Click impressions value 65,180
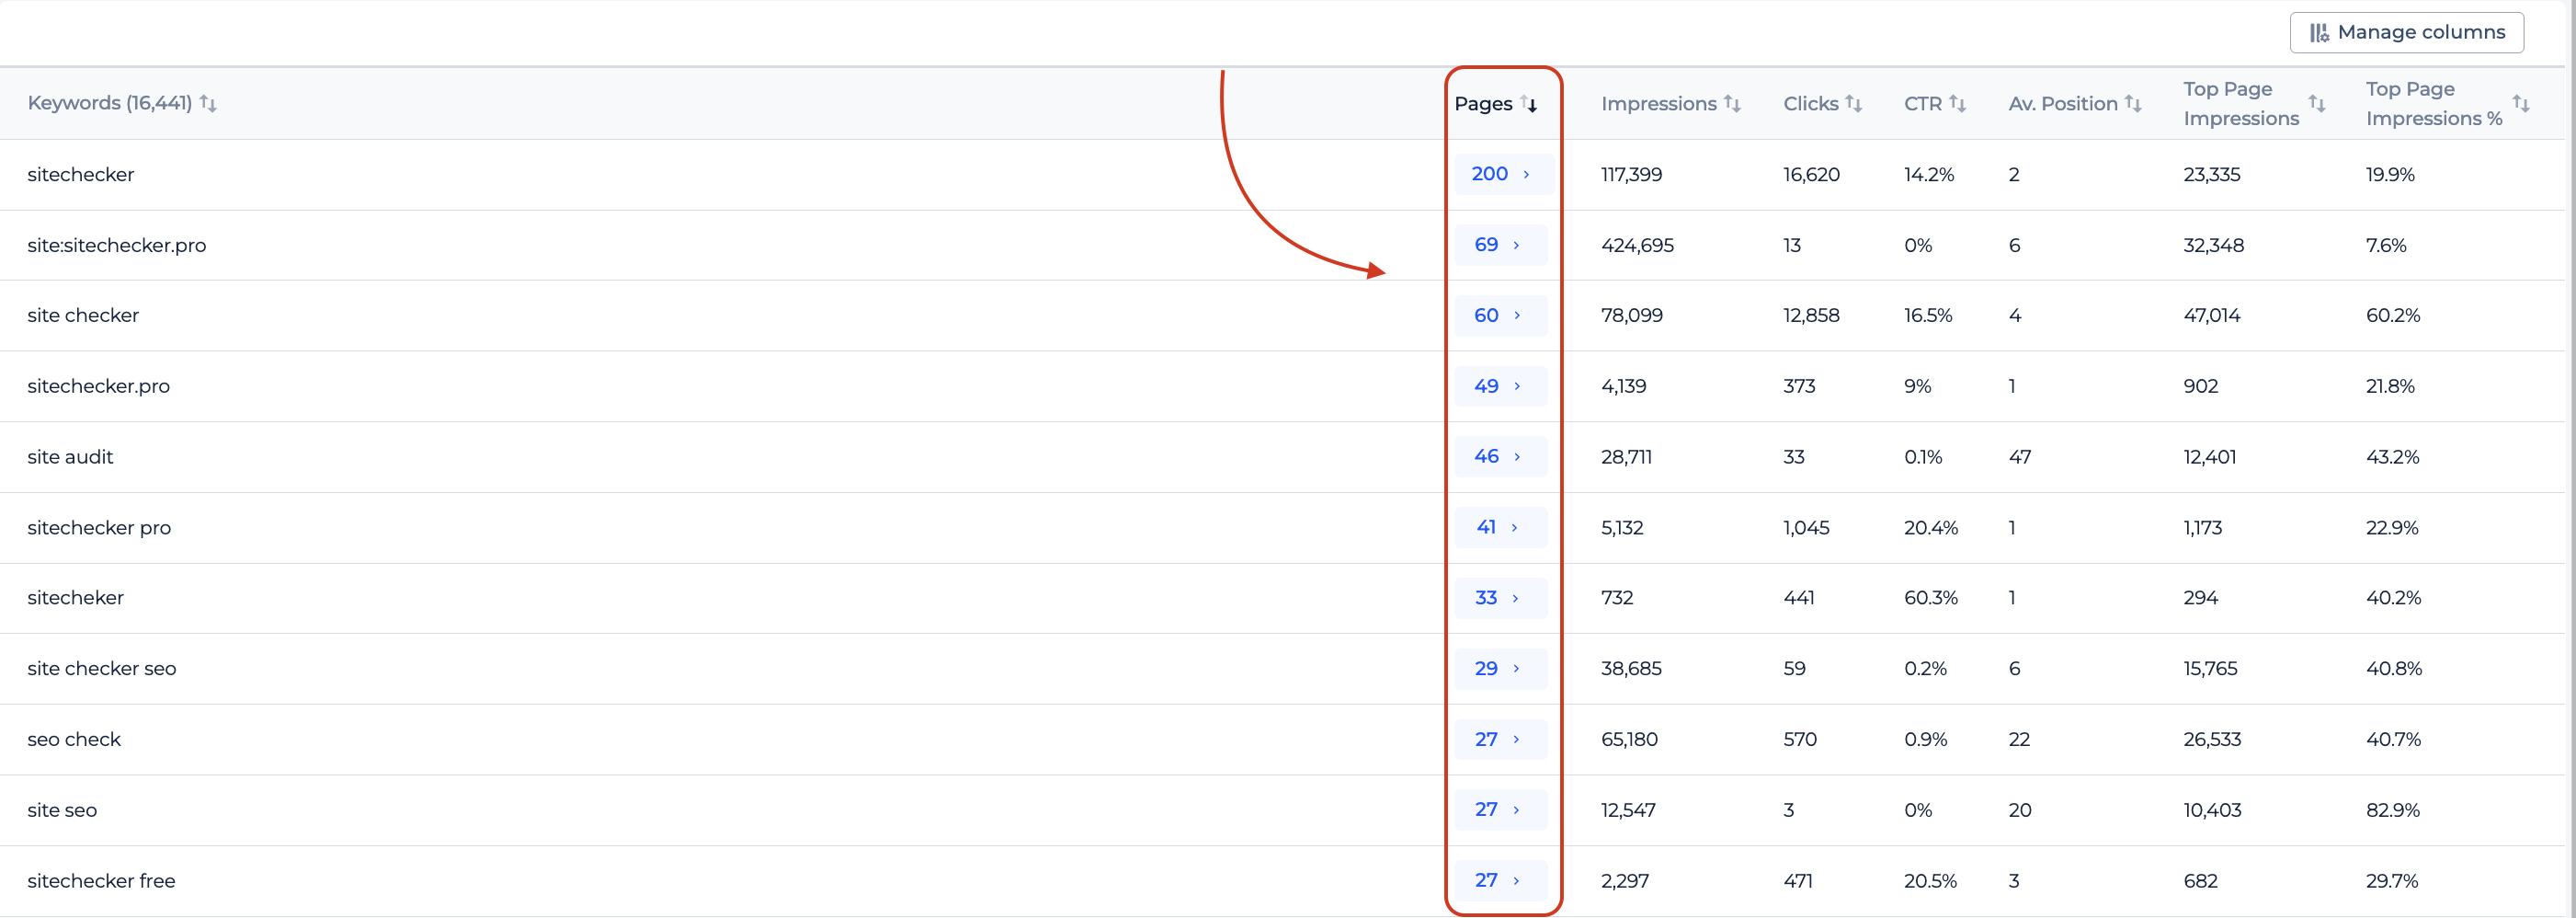 point(1629,739)
